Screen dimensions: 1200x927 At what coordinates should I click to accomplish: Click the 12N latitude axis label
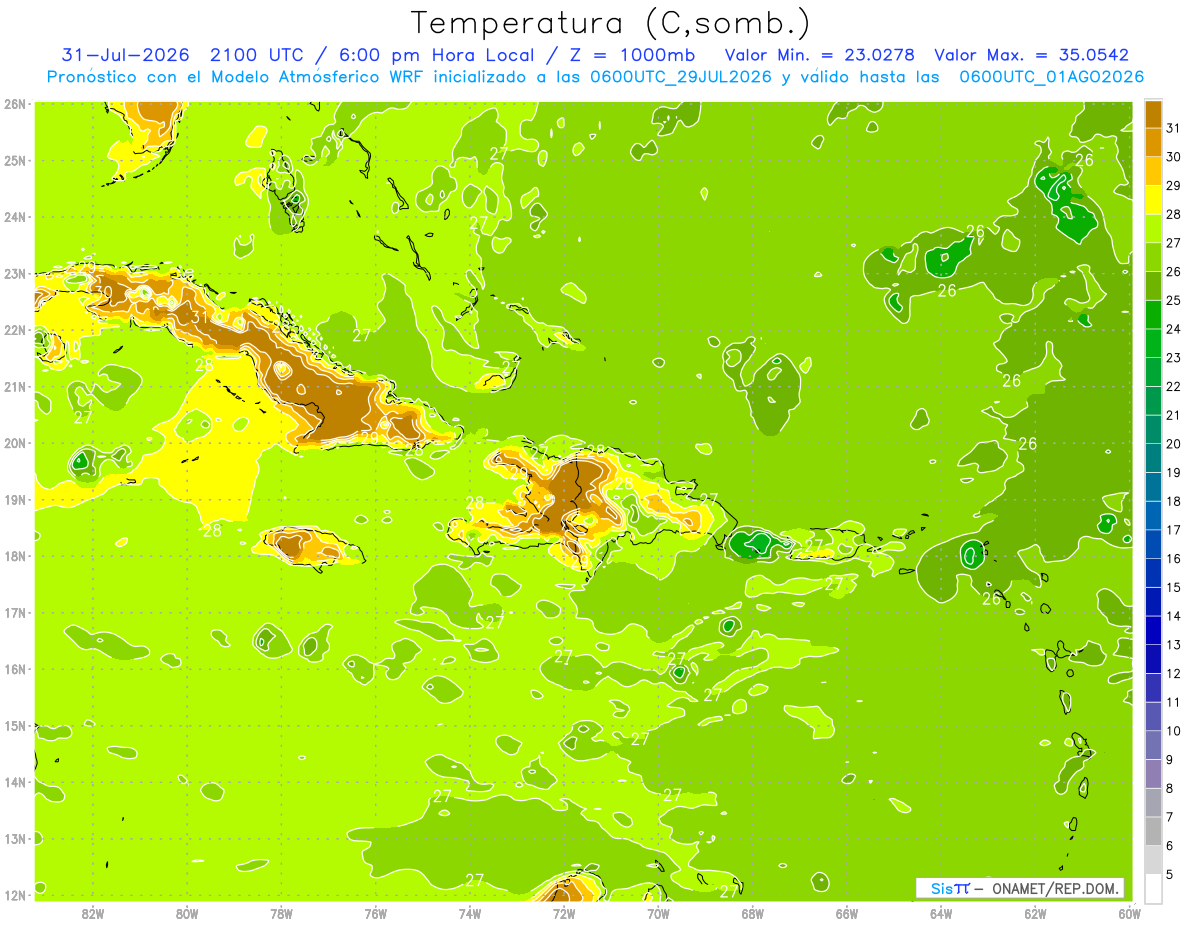(x=14, y=895)
